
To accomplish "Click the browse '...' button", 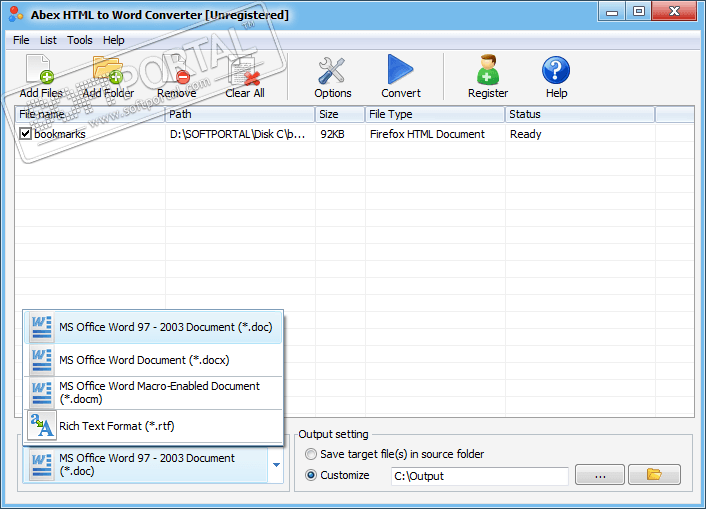I will [x=600, y=475].
